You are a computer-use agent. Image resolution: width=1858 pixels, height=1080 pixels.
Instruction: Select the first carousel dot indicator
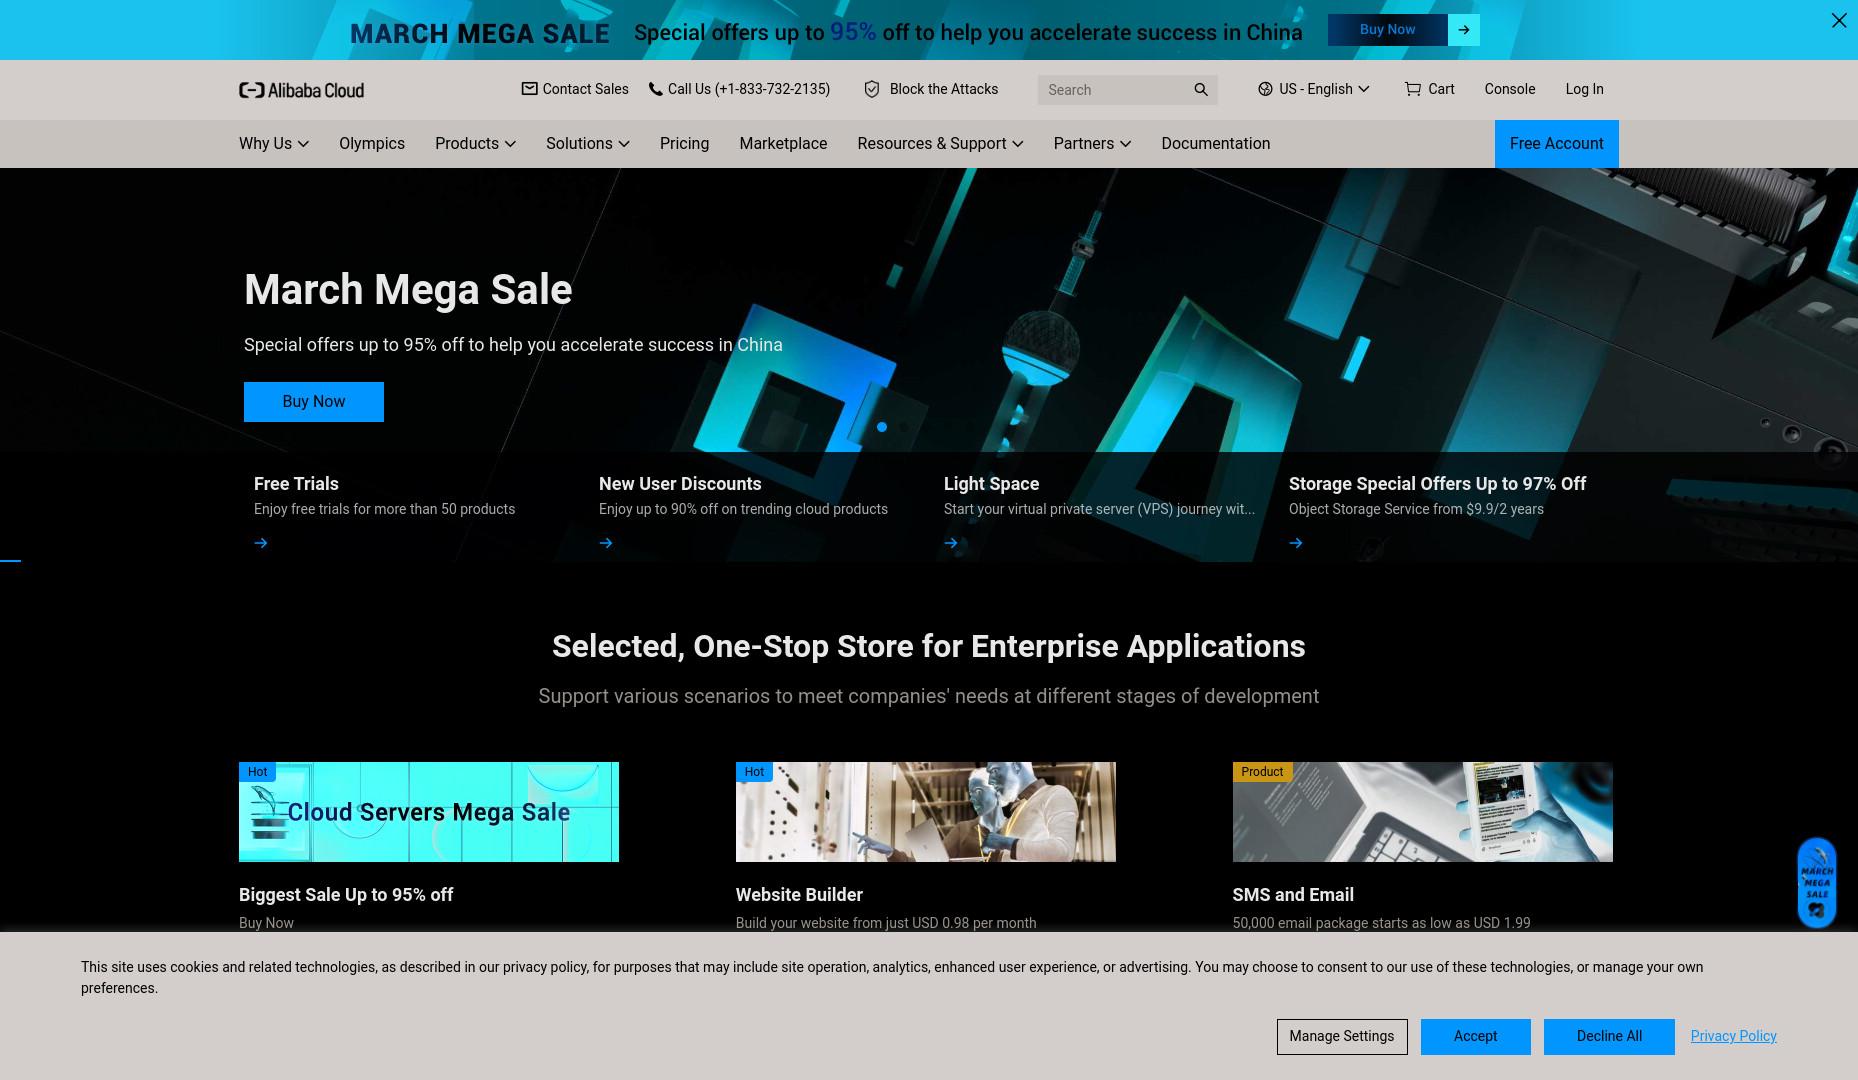pos(881,427)
